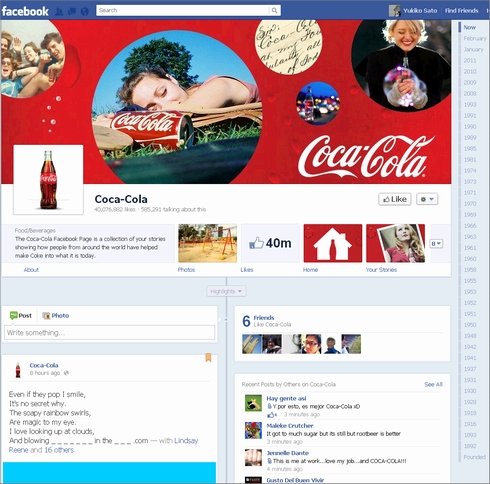Jump to Founded on timeline
490x484 pixels.
474,457
